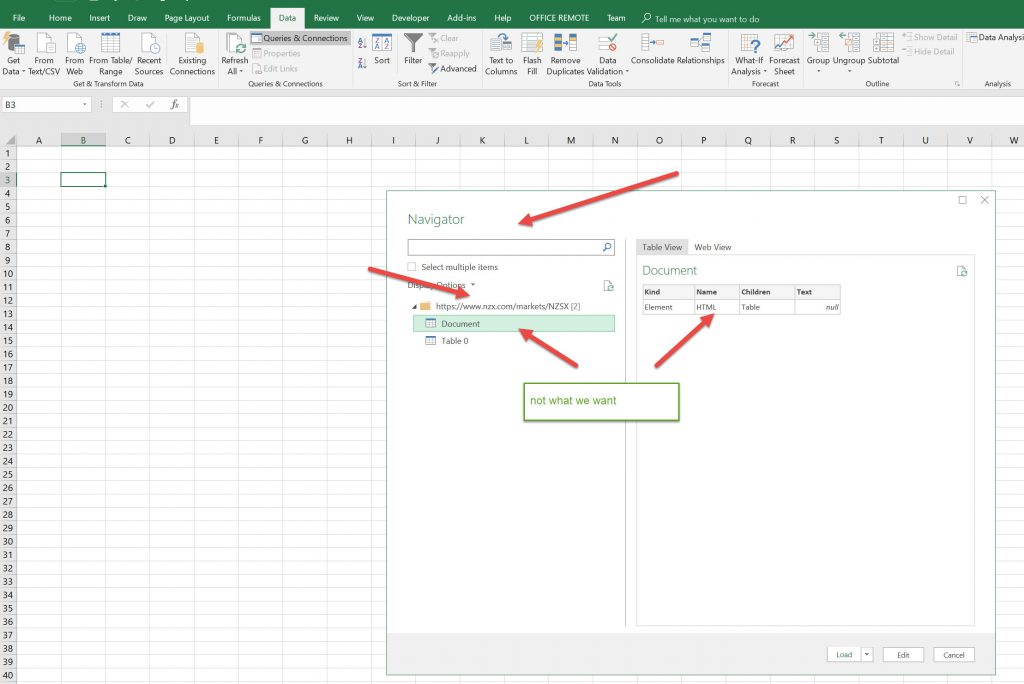Viewport: 1024px width, 684px height.
Task: Collapse the nzx.com folder tree node
Action: pos(414,306)
